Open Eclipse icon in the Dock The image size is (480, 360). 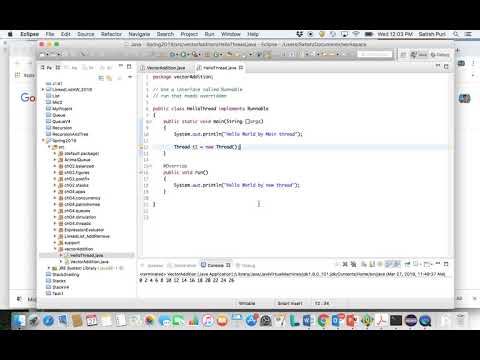411,321
